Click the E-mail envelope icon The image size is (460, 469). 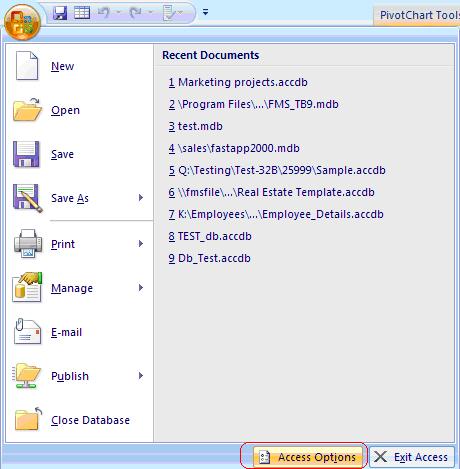(28, 332)
